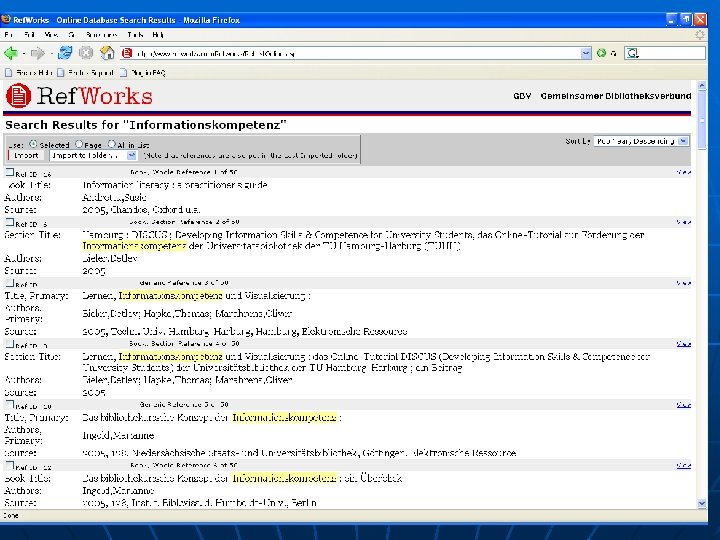The height and width of the screenshot is (540, 720).
Task: Check the box for Reference 4 of 50
Action: tap(10, 343)
